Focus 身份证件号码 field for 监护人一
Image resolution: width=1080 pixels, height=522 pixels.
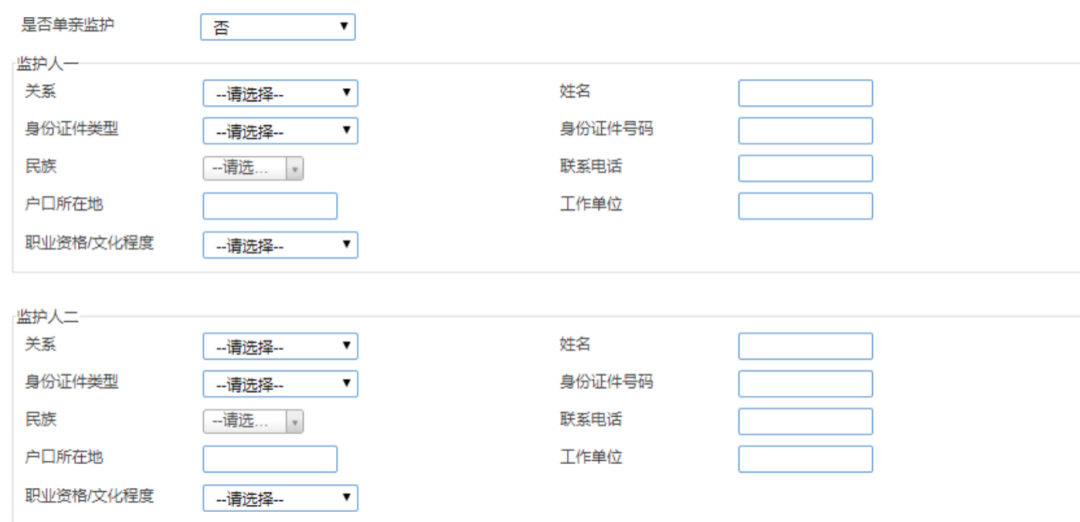tap(805, 131)
